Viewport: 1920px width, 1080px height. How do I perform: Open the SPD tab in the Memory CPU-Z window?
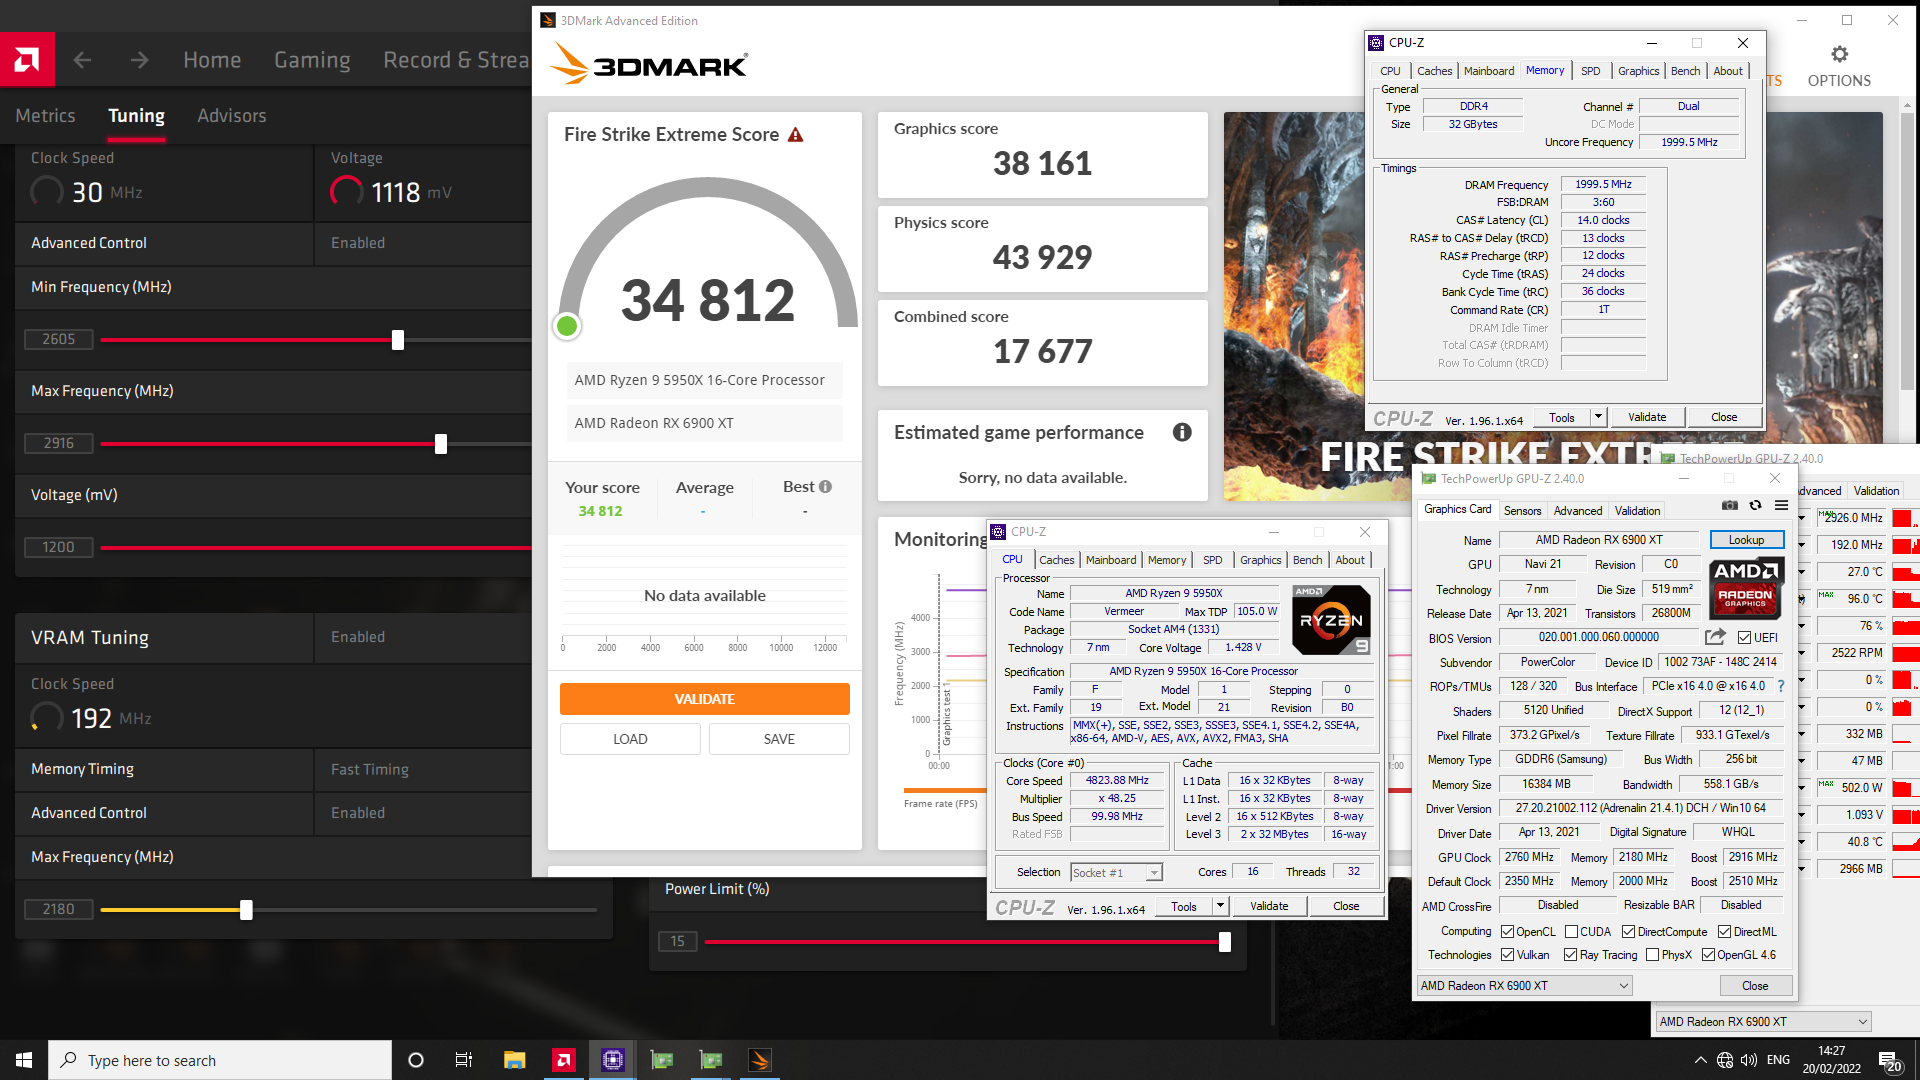pos(1591,71)
